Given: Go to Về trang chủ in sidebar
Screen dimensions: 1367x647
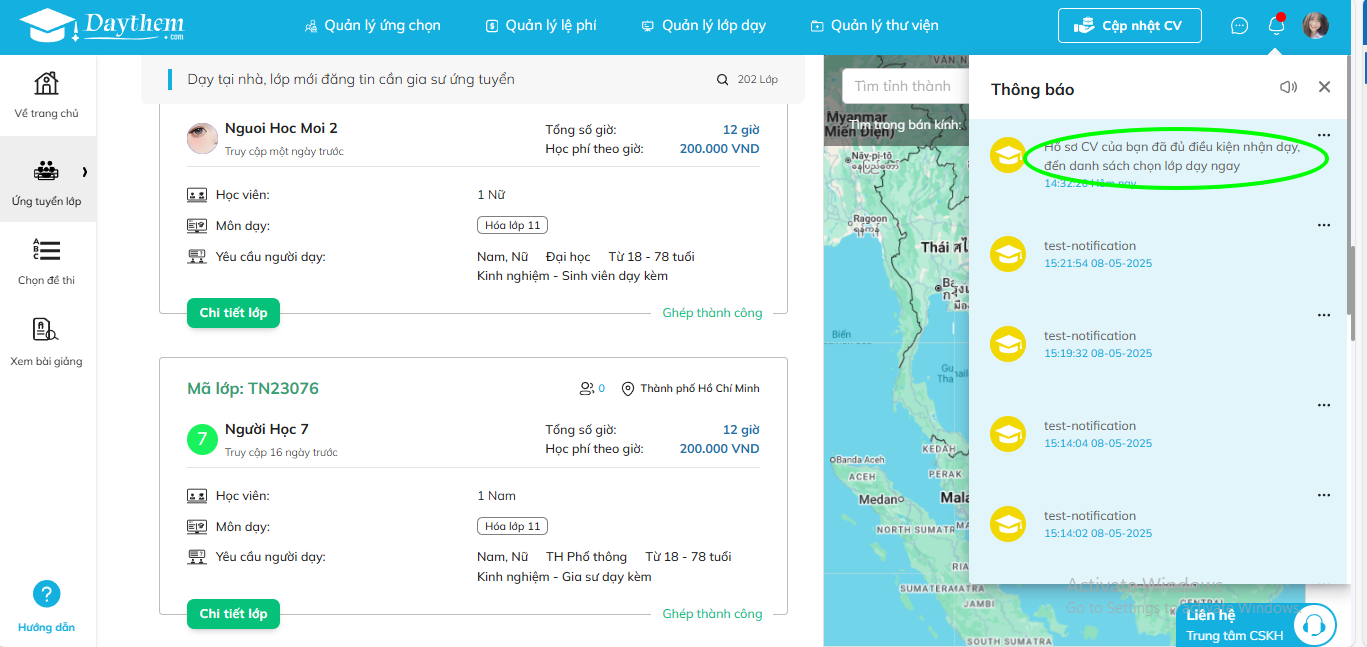Looking at the screenshot, I should (47, 95).
